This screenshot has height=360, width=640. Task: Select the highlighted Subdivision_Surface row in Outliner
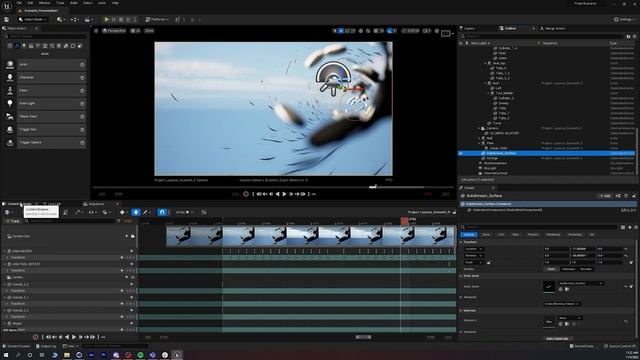(547, 153)
